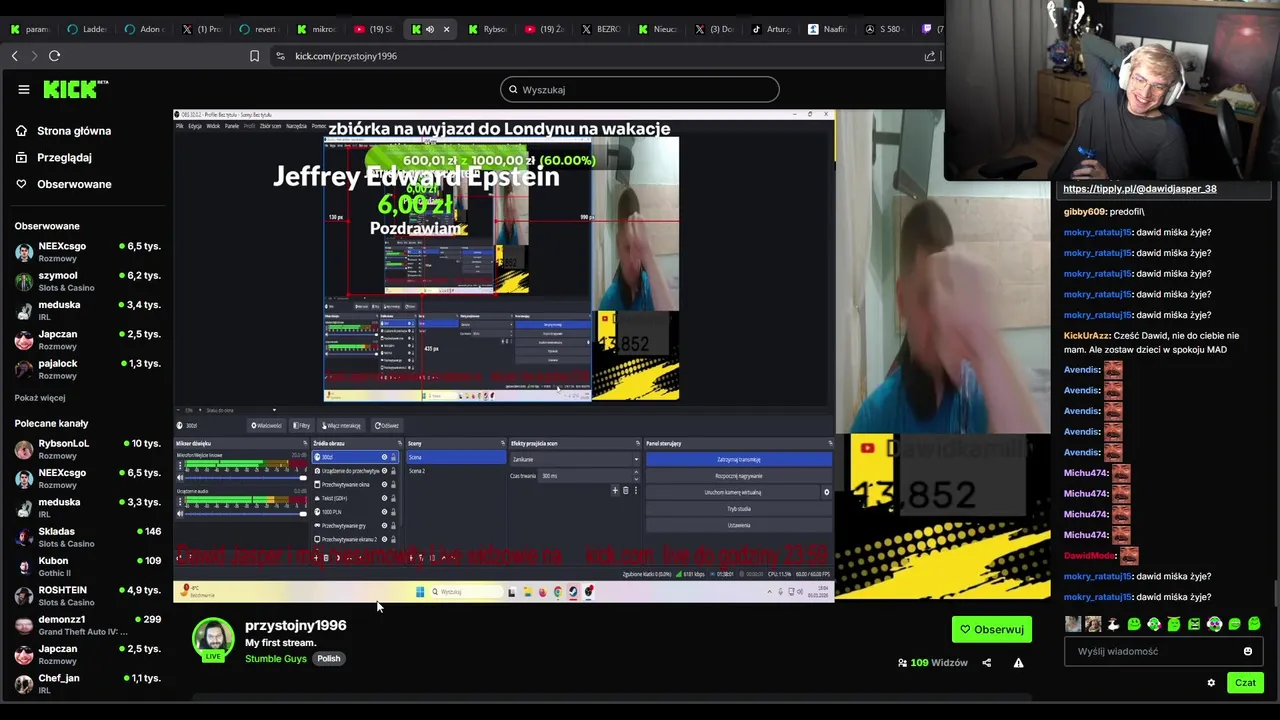The image size is (1280, 720).
Task: Toggle lock on 300zł source
Action: (394, 457)
